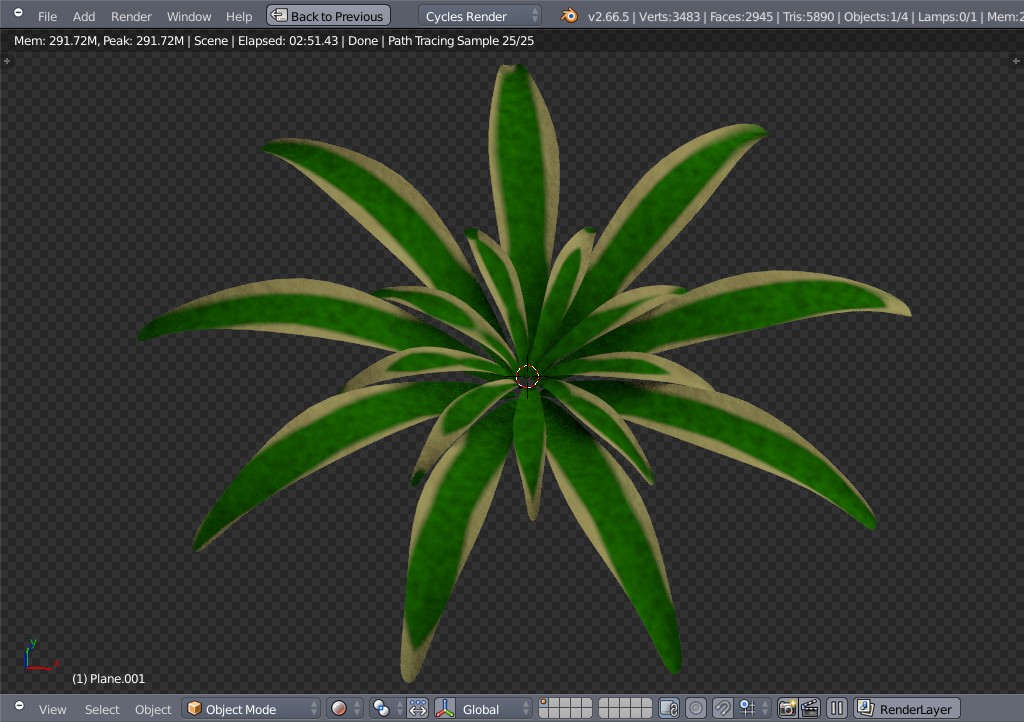Click the OpenGL render animation clapper icon
Image resolution: width=1024 pixels, height=722 pixels.
click(810, 709)
